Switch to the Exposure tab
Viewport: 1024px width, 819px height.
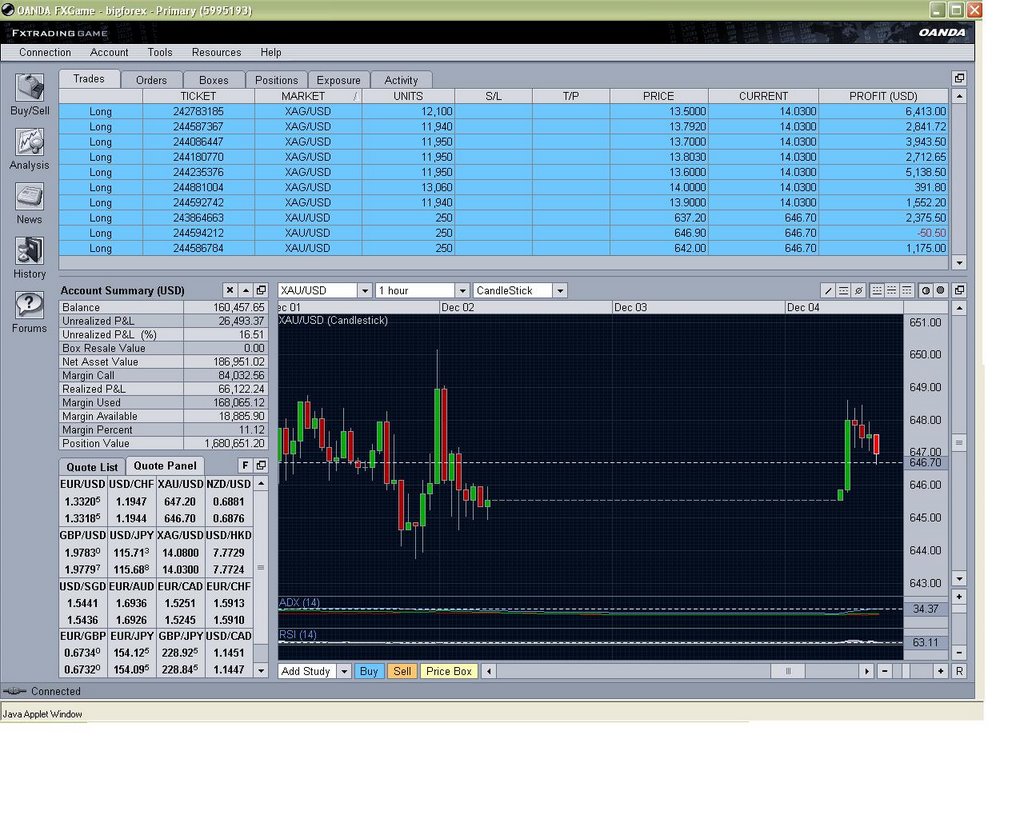click(x=338, y=80)
